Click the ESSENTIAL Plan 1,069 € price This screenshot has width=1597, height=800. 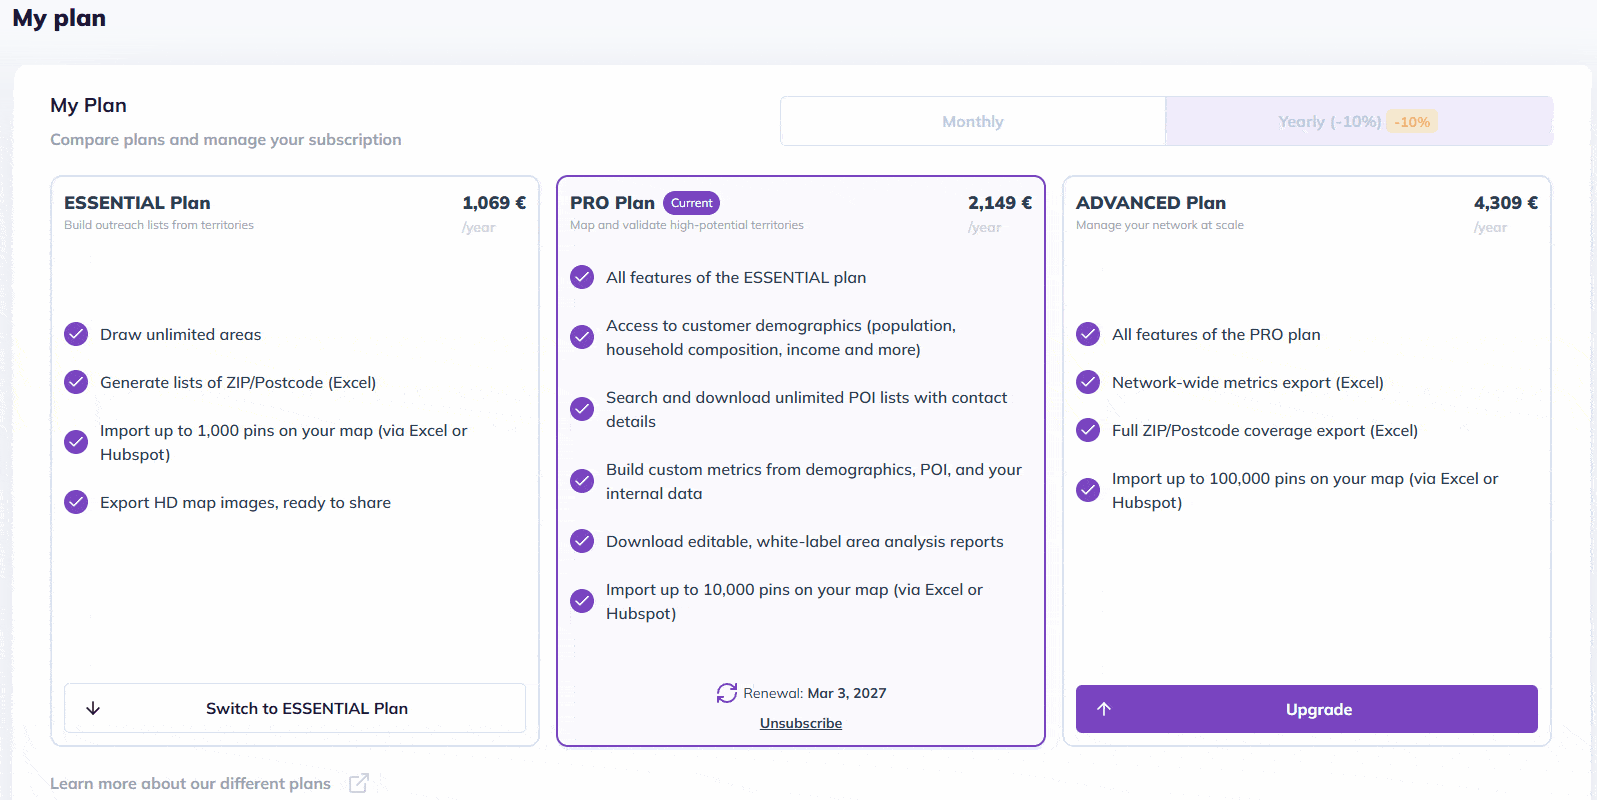(493, 203)
